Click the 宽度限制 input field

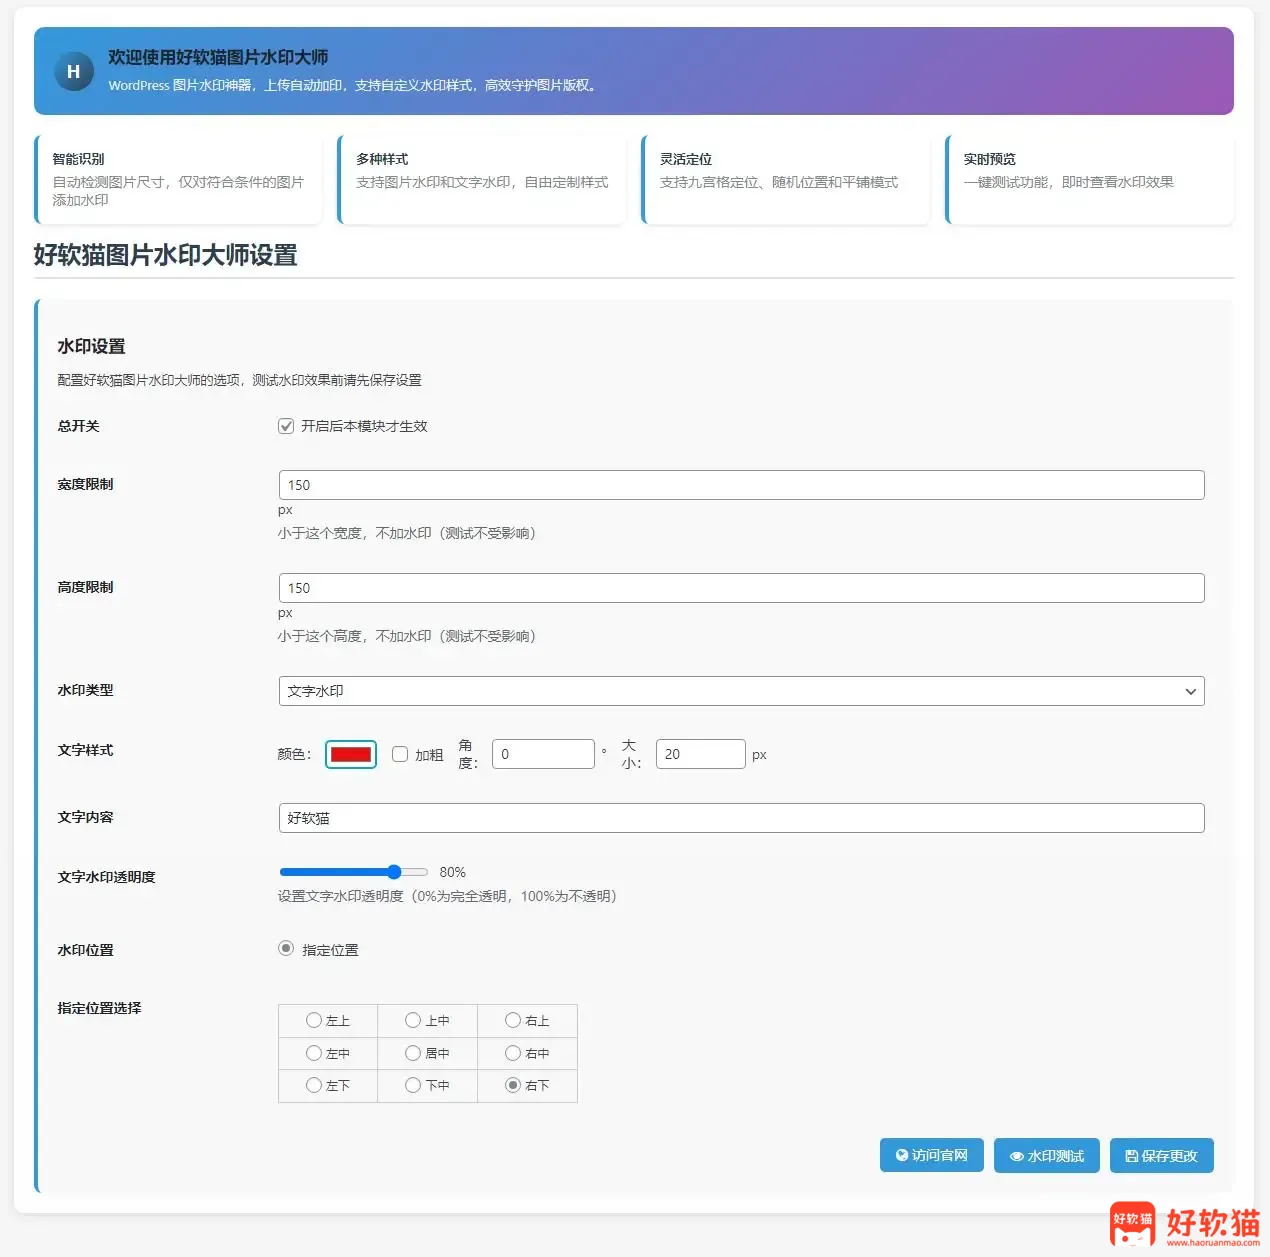click(x=740, y=485)
